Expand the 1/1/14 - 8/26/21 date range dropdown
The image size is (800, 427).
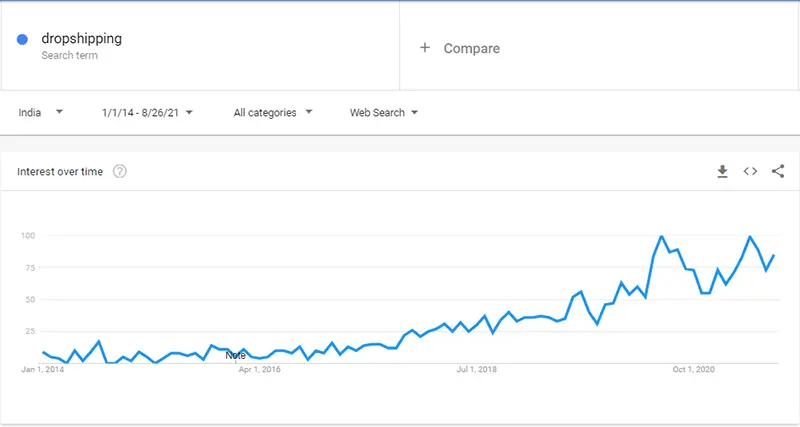pyautogui.click(x=147, y=112)
